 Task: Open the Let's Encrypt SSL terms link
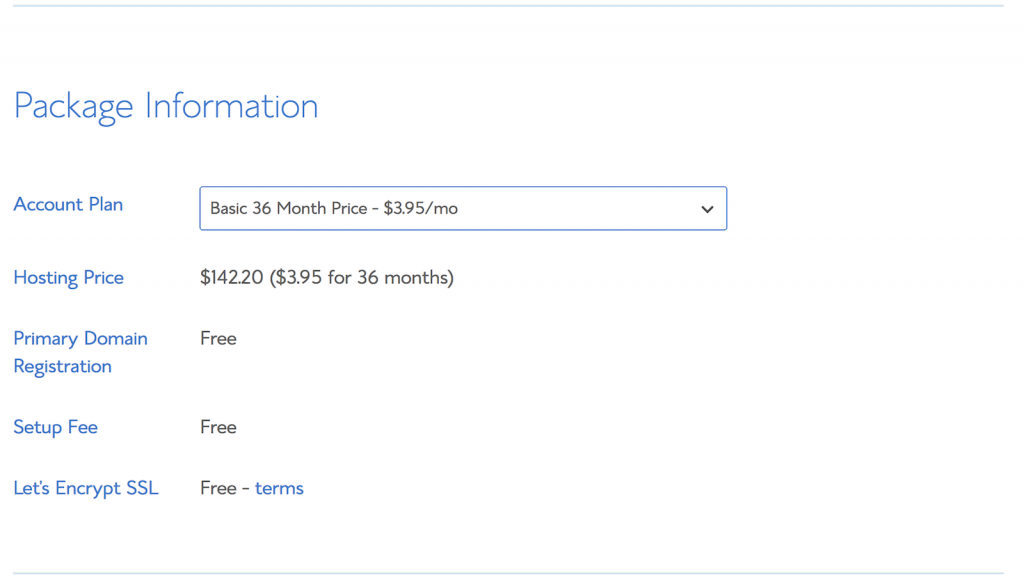coord(279,488)
